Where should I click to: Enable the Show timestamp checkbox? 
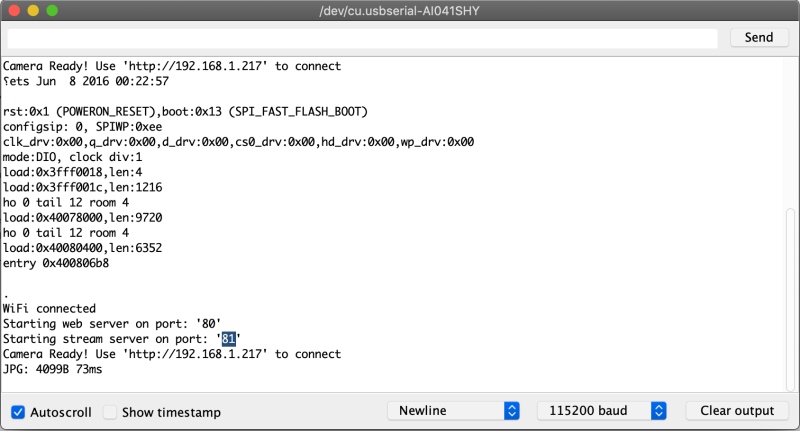[x=110, y=412]
